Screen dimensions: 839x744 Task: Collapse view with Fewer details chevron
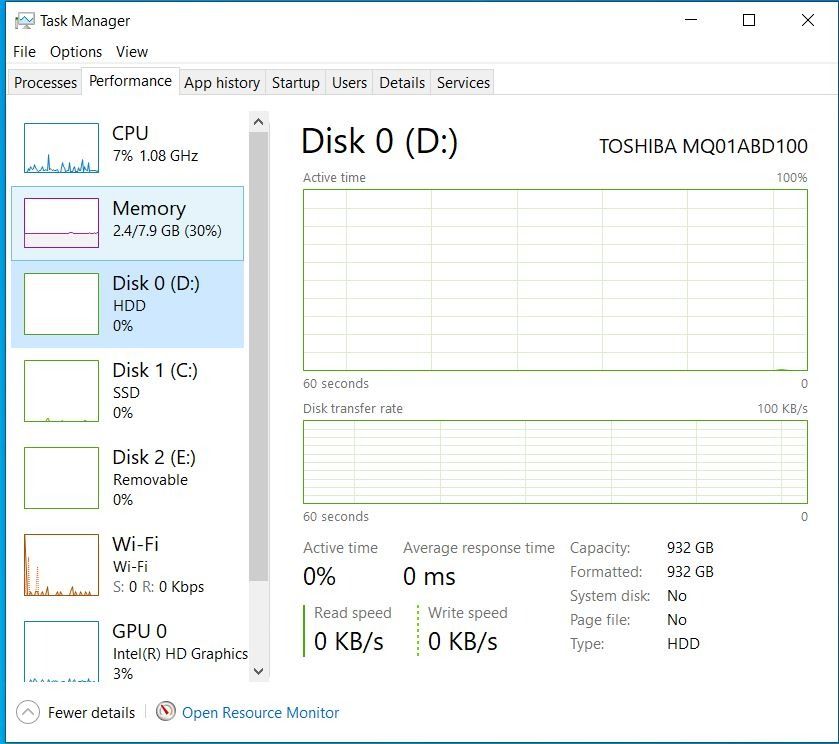coord(29,713)
